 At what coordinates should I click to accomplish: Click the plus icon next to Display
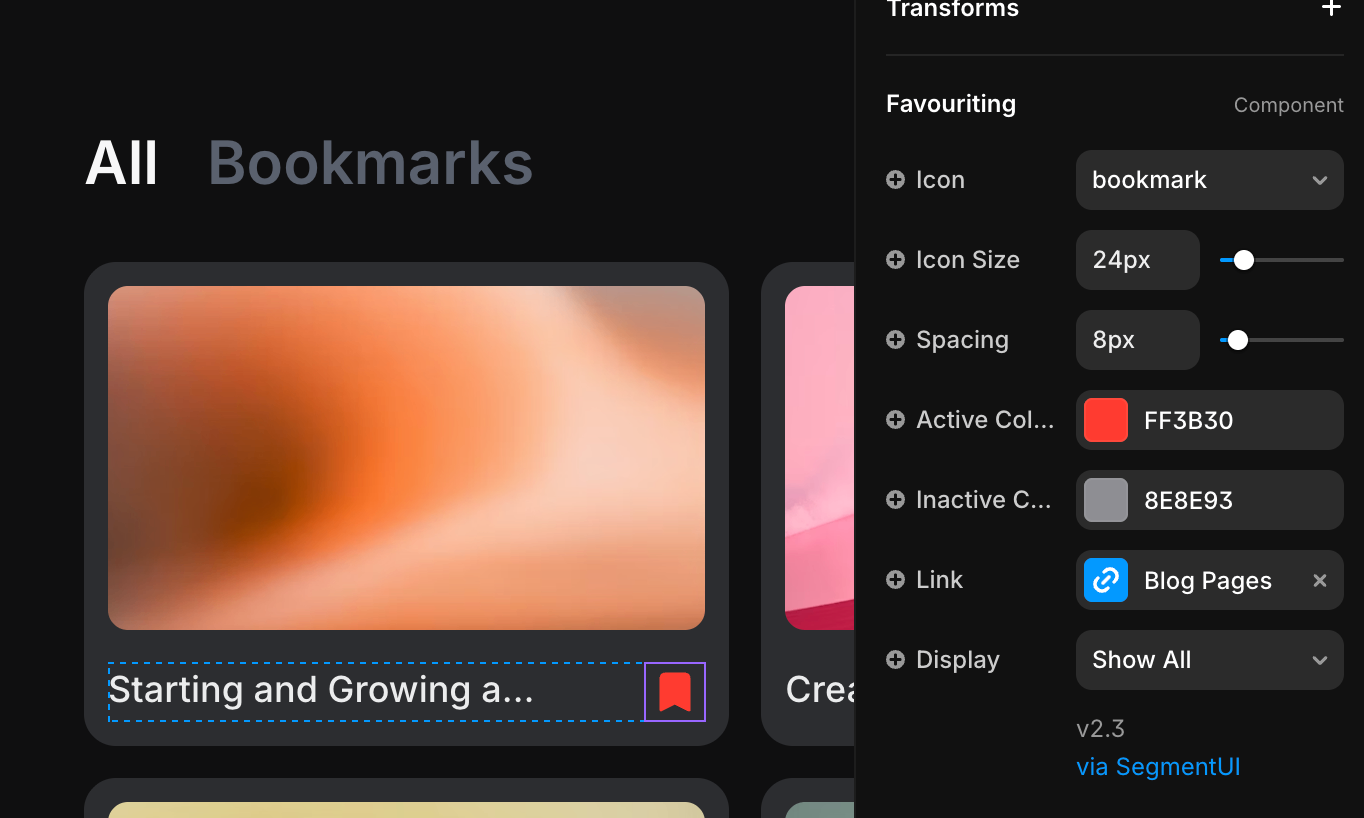click(895, 660)
